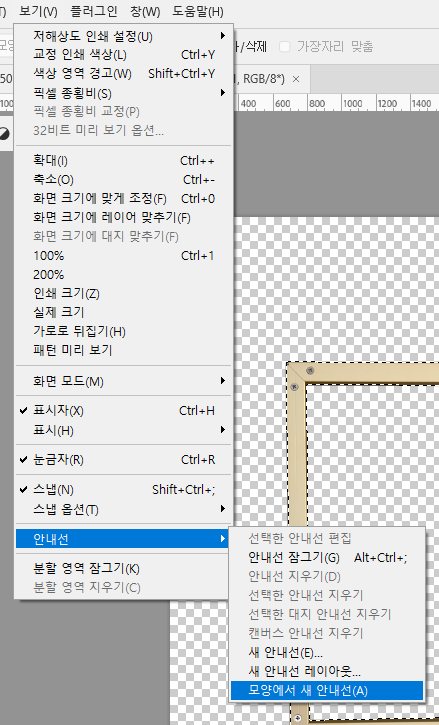Set zoom to 100% from menu
Screen dimensions: 439x725
coord(124,255)
